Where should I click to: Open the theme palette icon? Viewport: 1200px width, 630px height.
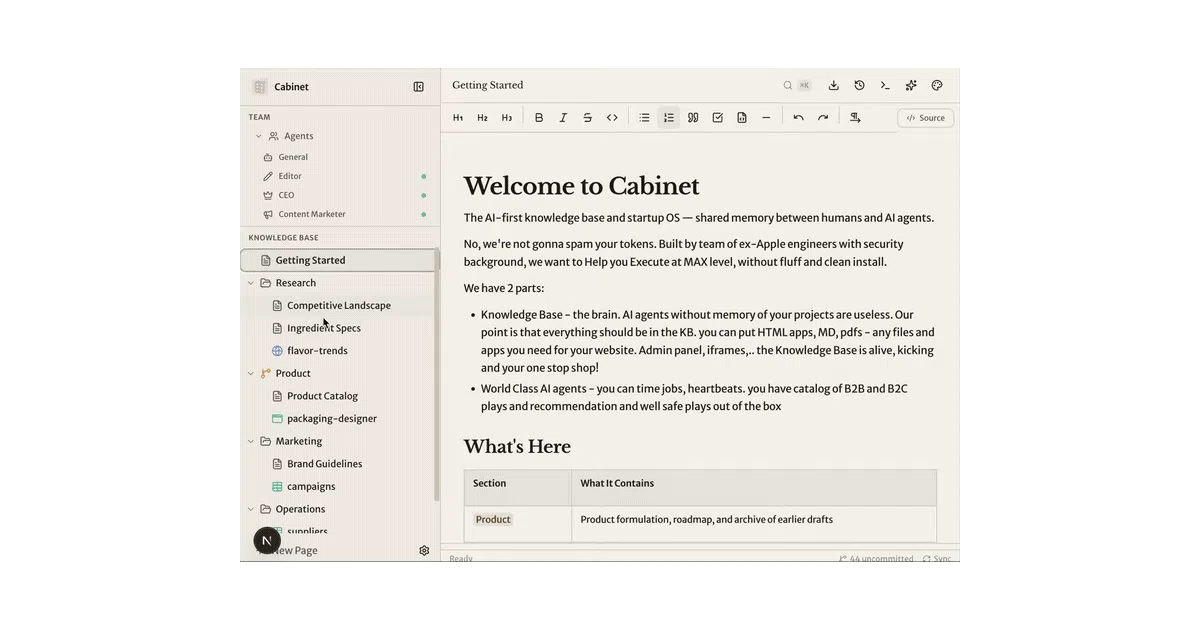(x=937, y=86)
